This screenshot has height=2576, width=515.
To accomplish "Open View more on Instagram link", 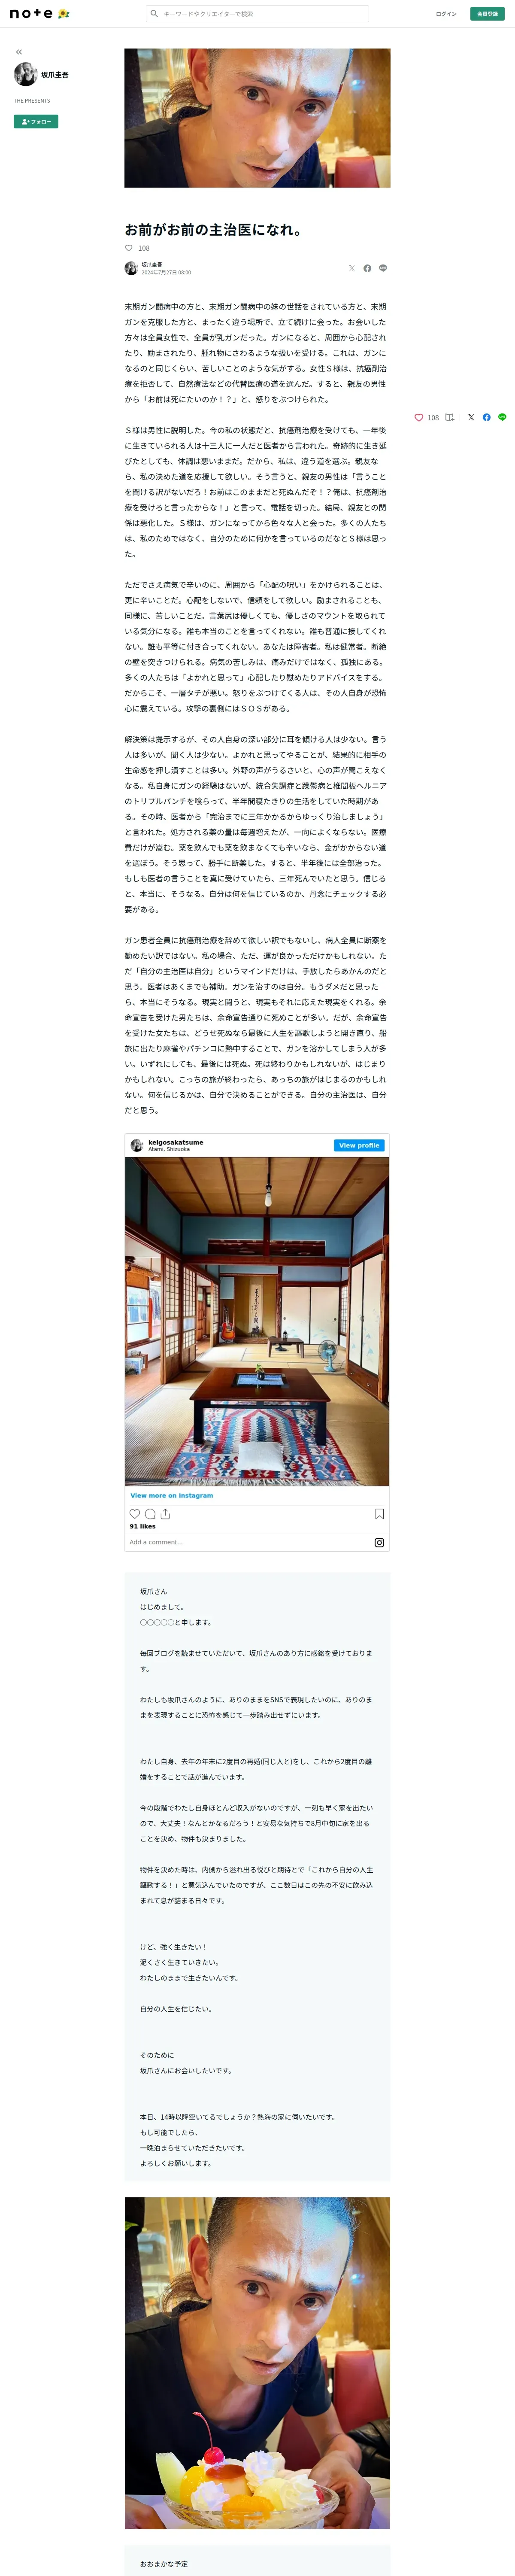I will (171, 1495).
